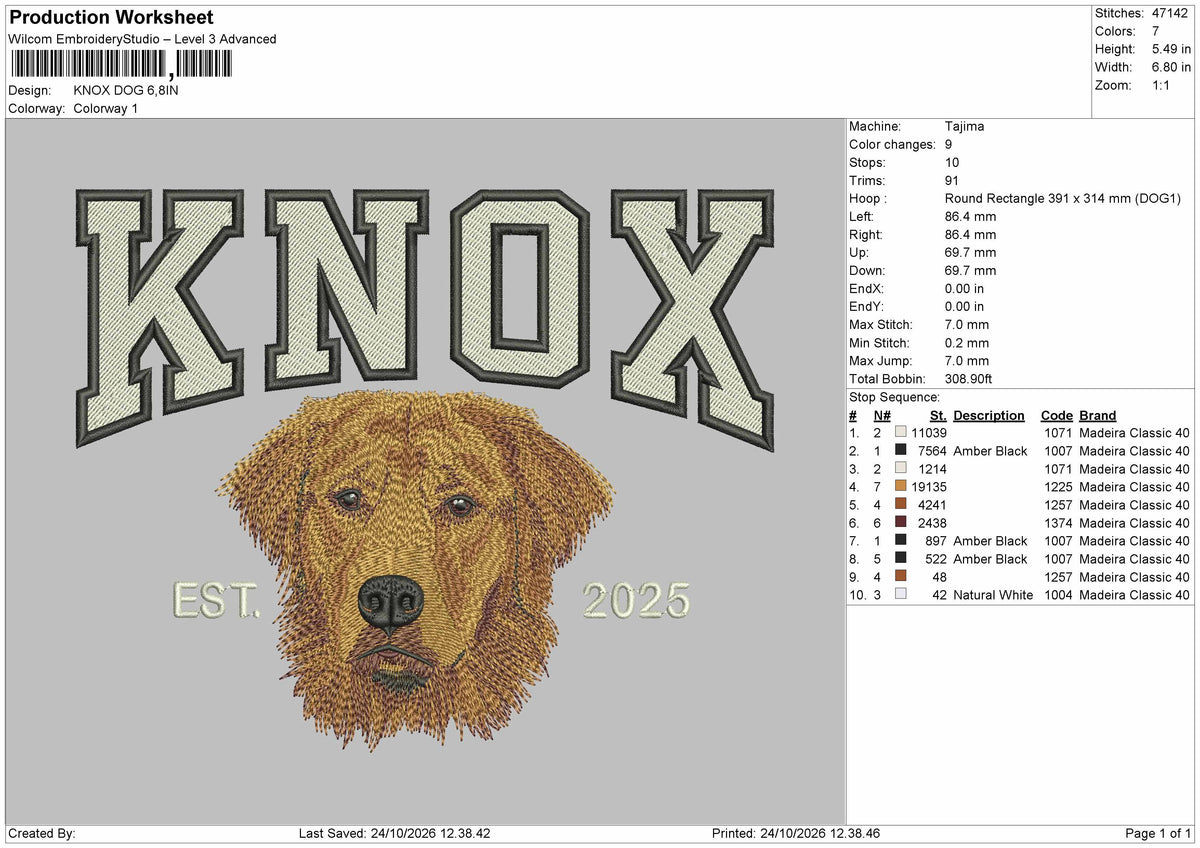Click the "EndX:" label
This screenshot has width=1200, height=848.
click(867, 289)
